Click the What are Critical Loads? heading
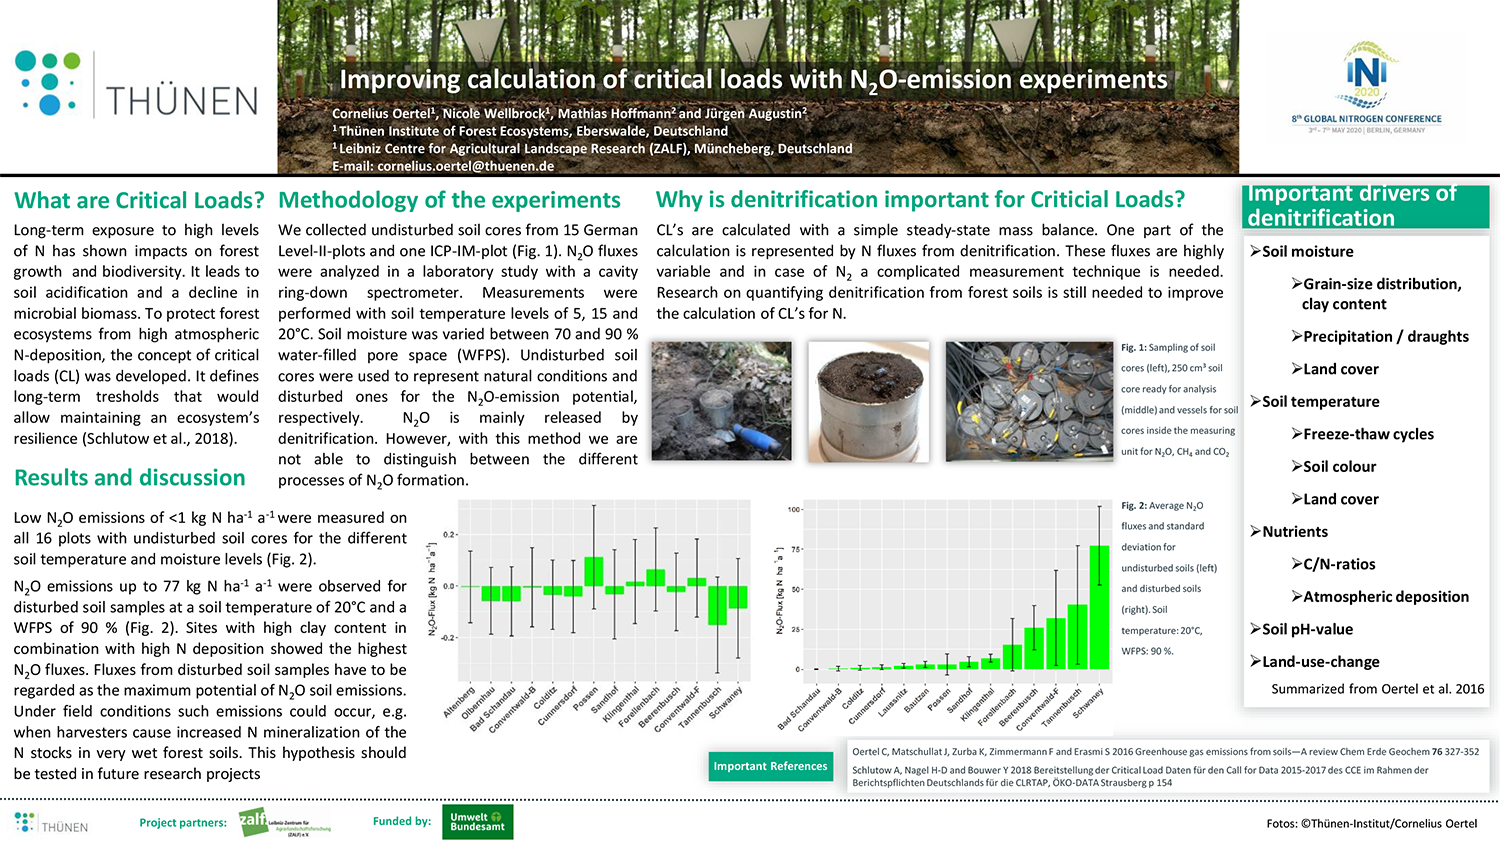Viewport: 1500px width, 844px height. click(x=139, y=201)
